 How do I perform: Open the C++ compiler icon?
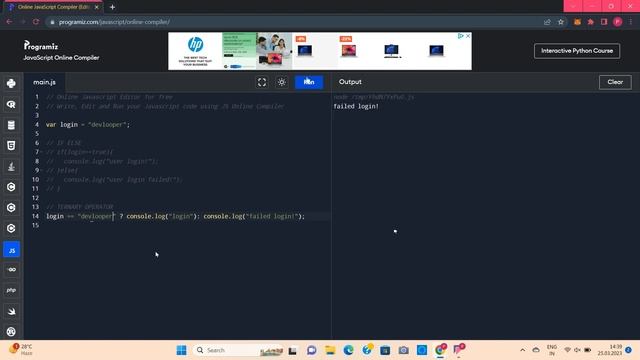[11, 208]
